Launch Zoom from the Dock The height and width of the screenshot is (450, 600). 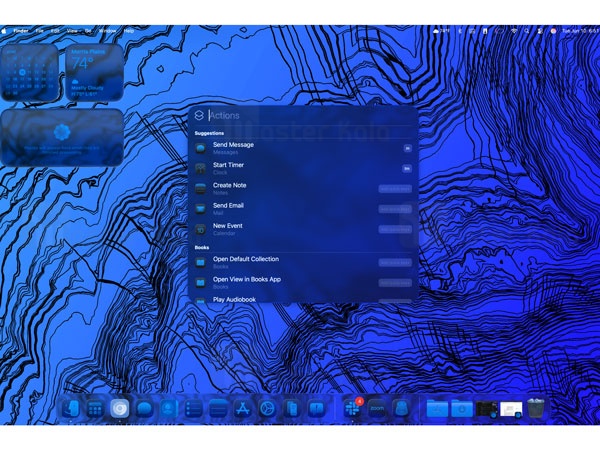(x=377, y=408)
